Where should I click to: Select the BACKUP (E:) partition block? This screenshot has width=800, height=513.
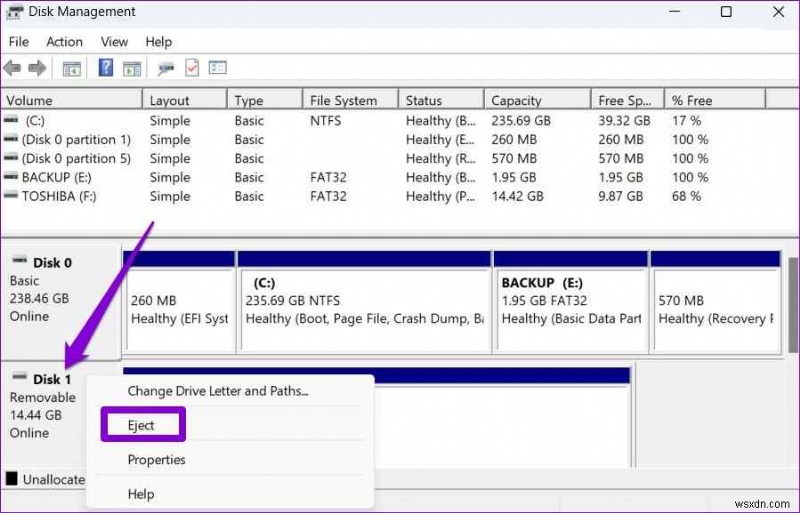(x=571, y=301)
